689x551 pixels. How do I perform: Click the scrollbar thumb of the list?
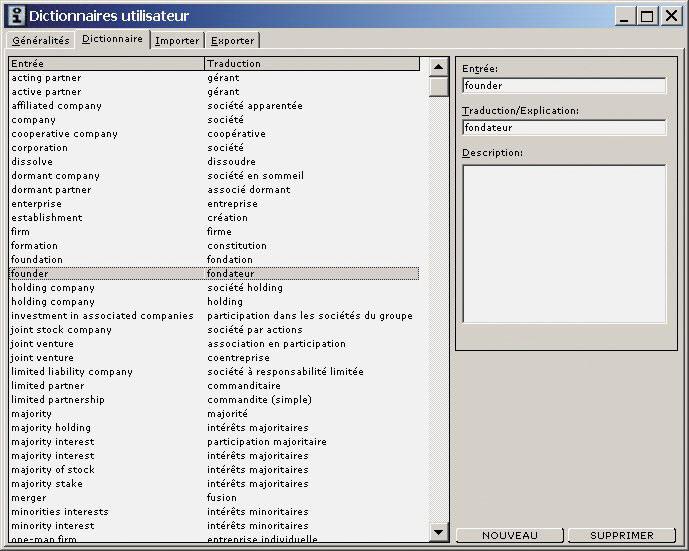click(x=438, y=87)
